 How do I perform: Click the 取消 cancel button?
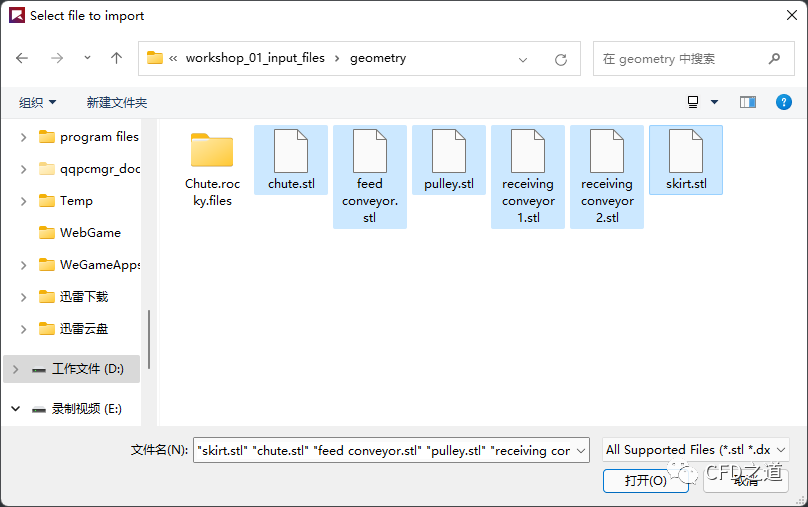746,481
